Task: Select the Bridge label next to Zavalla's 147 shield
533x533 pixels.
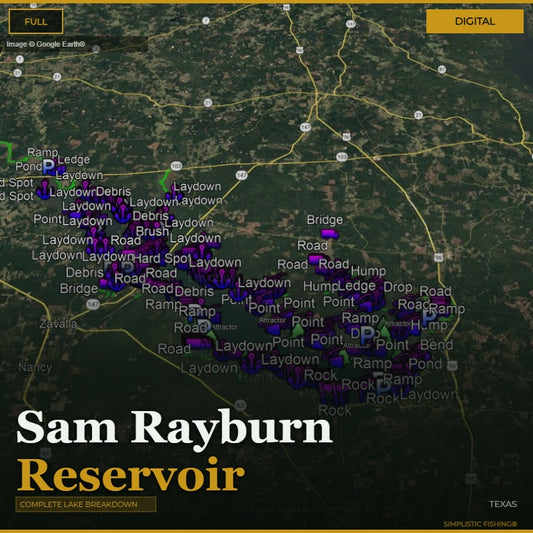Action: click(79, 289)
